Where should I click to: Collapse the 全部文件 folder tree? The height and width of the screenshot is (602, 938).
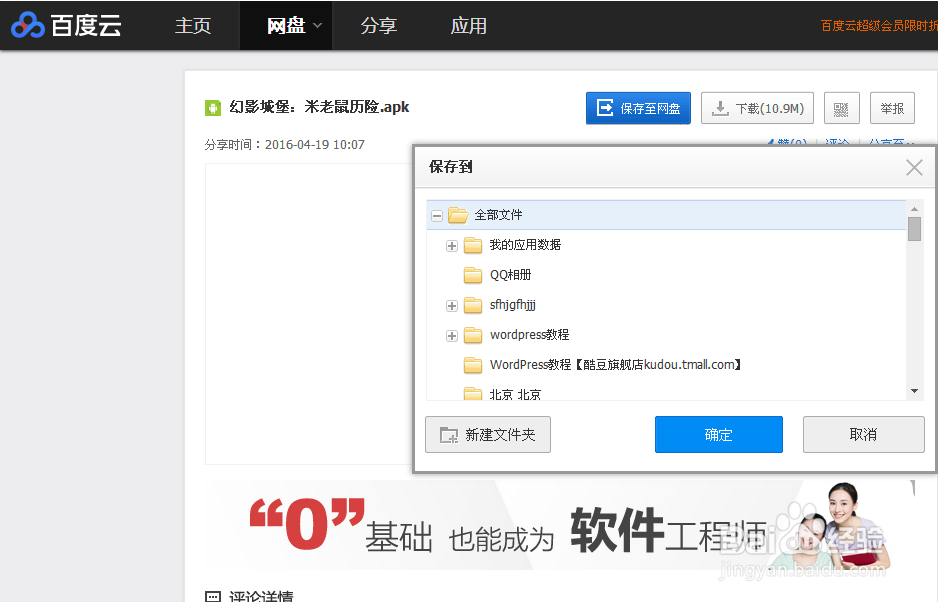pos(437,214)
